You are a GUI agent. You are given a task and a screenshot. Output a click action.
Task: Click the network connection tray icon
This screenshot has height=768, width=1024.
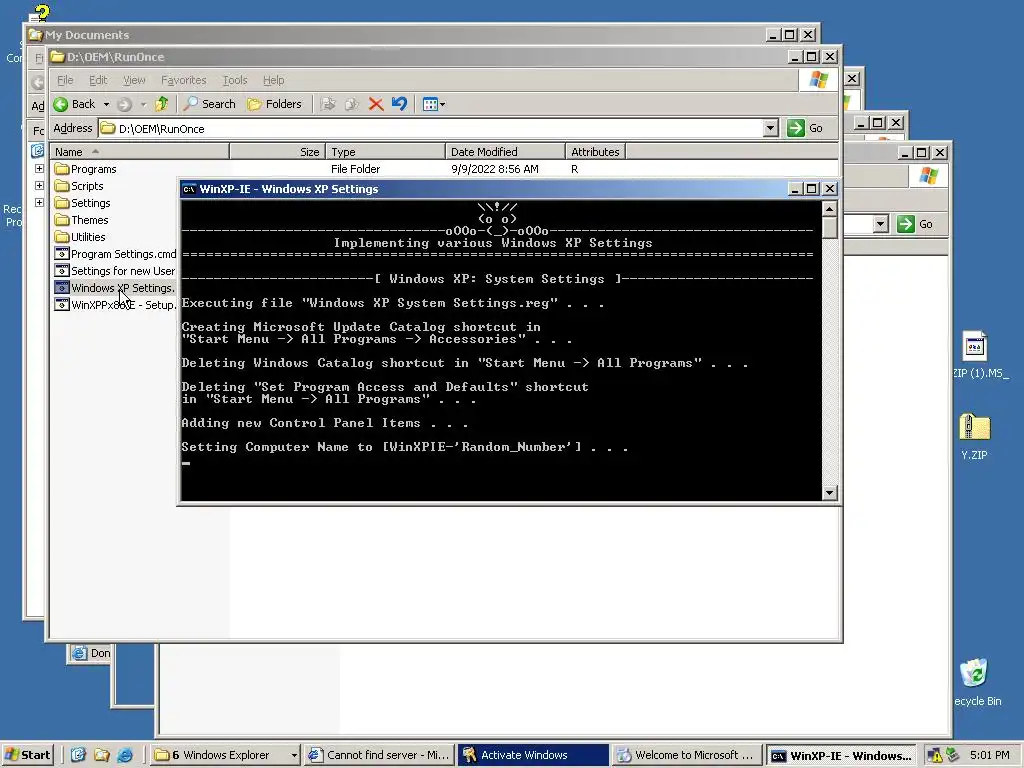point(952,755)
